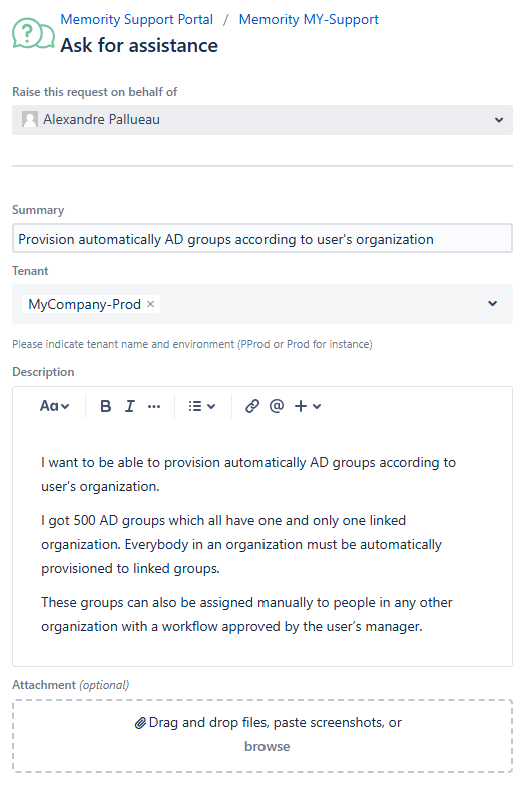Viewport: 525px width, 785px height.
Task: Insert a link in the description
Action: click(x=252, y=406)
